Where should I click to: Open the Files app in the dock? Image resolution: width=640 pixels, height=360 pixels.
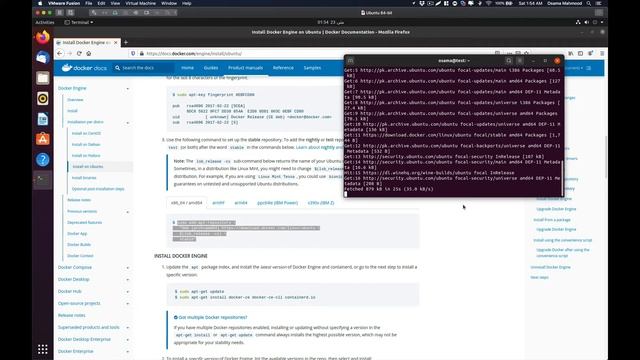(x=42, y=78)
